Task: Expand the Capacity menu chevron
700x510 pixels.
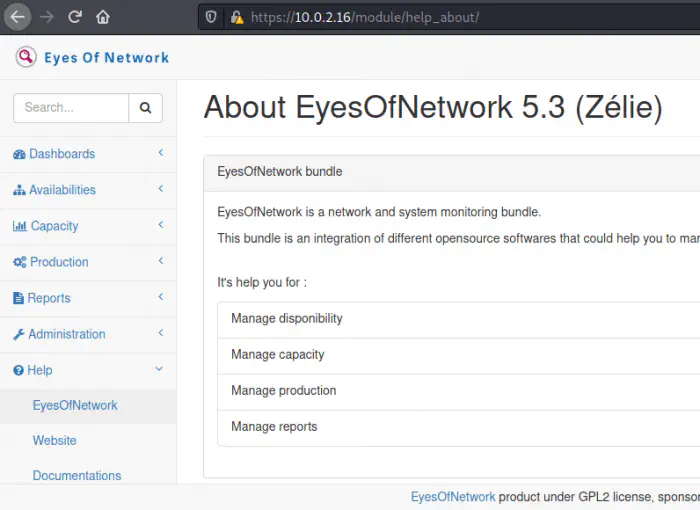Action: click(160, 225)
